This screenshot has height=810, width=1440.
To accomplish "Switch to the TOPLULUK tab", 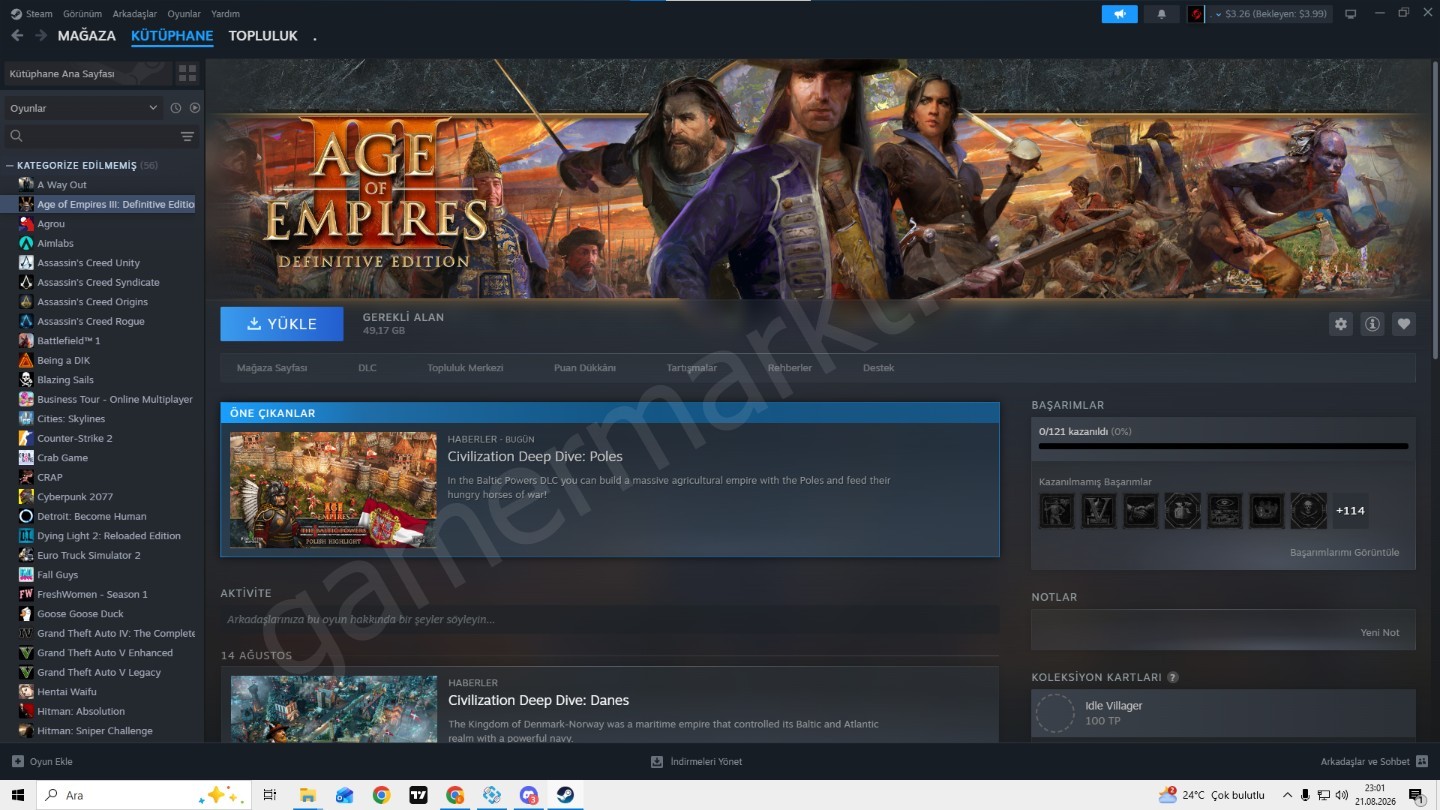I will pyautogui.click(x=263, y=36).
